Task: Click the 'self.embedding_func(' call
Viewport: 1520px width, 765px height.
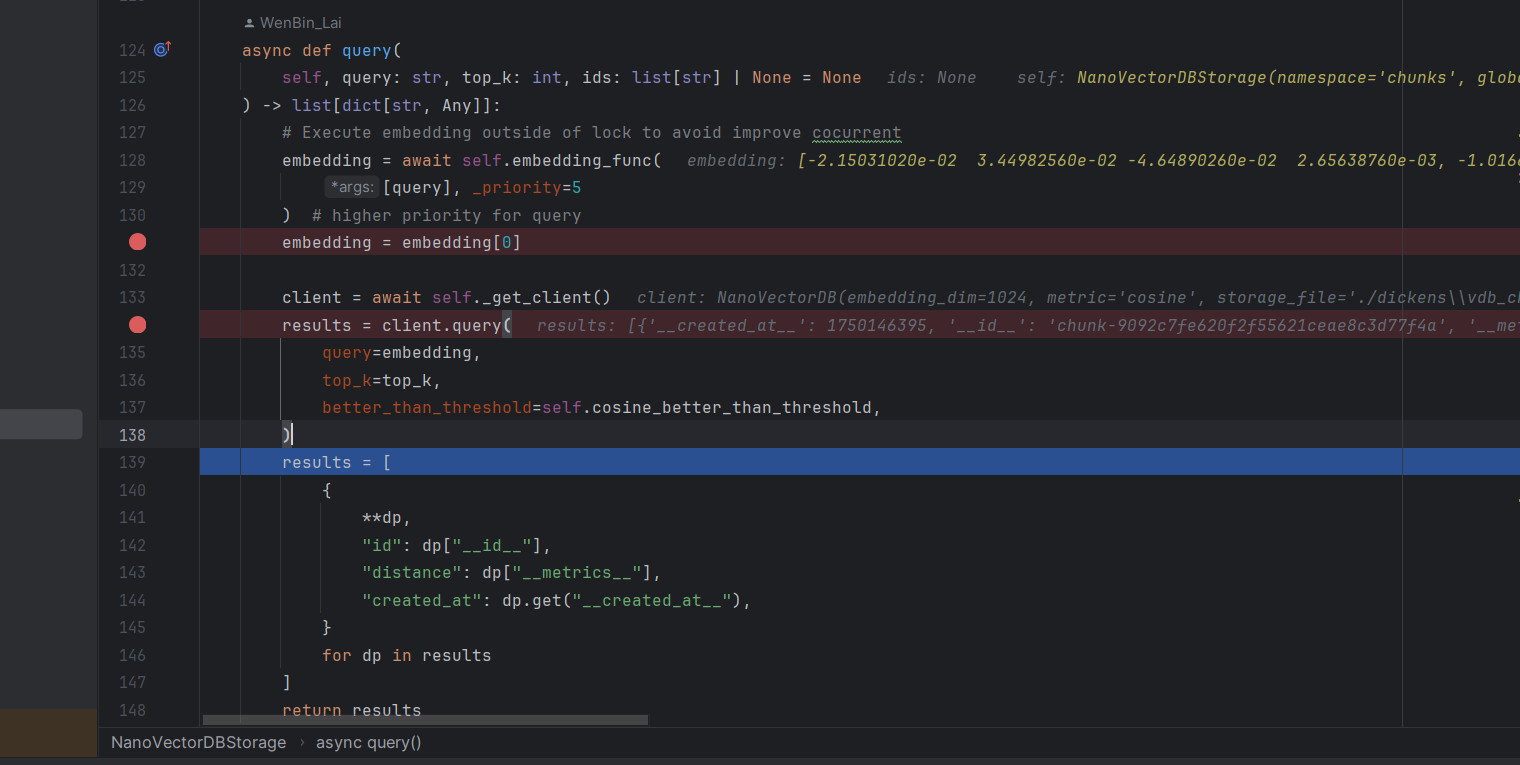Action: [x=561, y=160]
